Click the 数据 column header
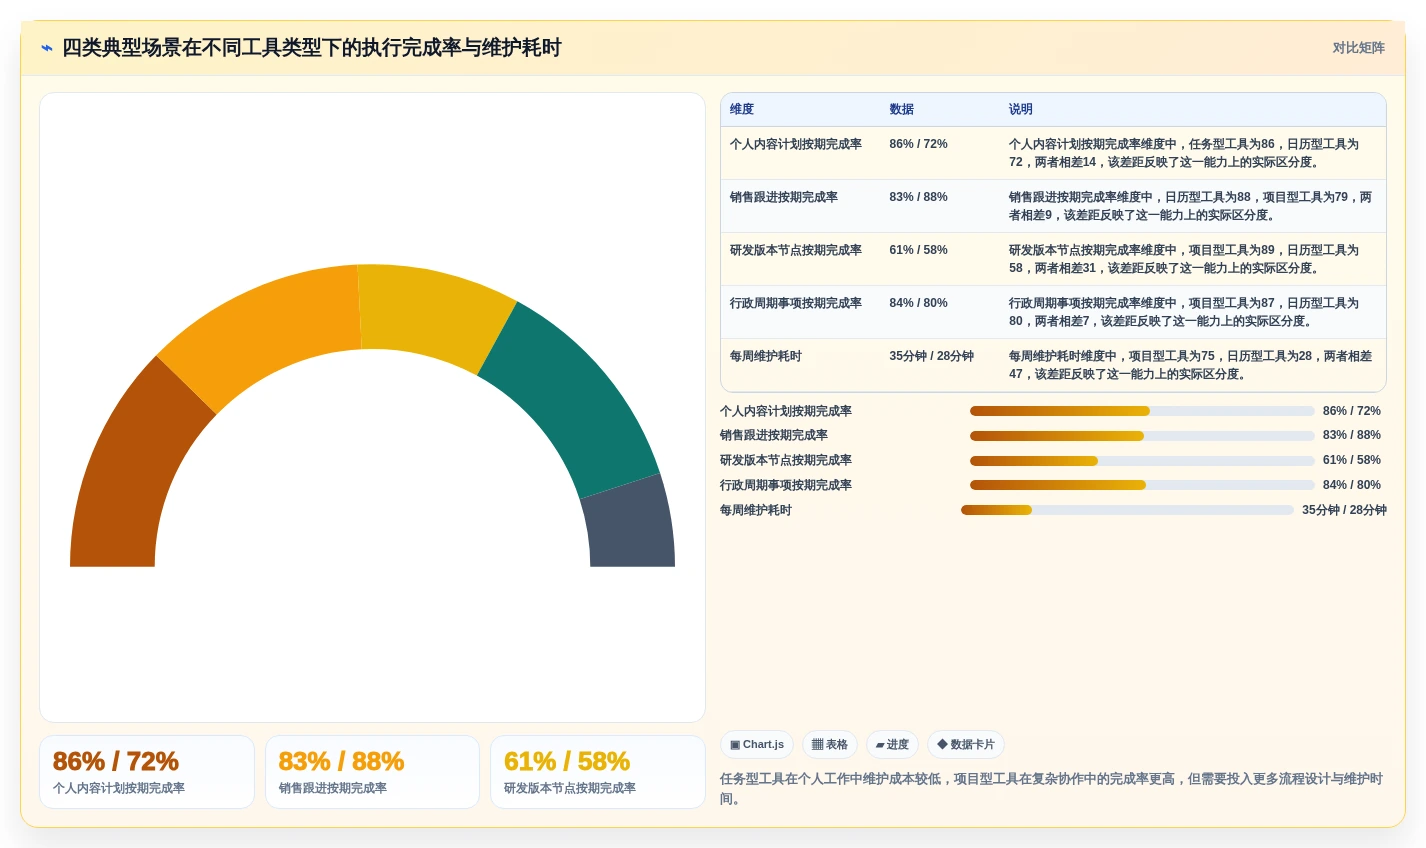The height and width of the screenshot is (848, 1426). point(901,110)
